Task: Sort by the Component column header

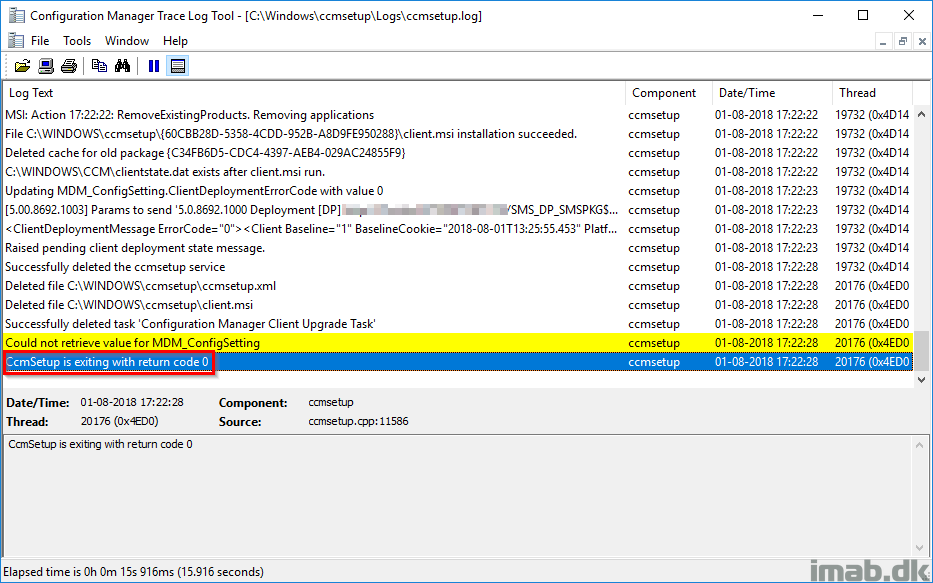Action: point(664,93)
